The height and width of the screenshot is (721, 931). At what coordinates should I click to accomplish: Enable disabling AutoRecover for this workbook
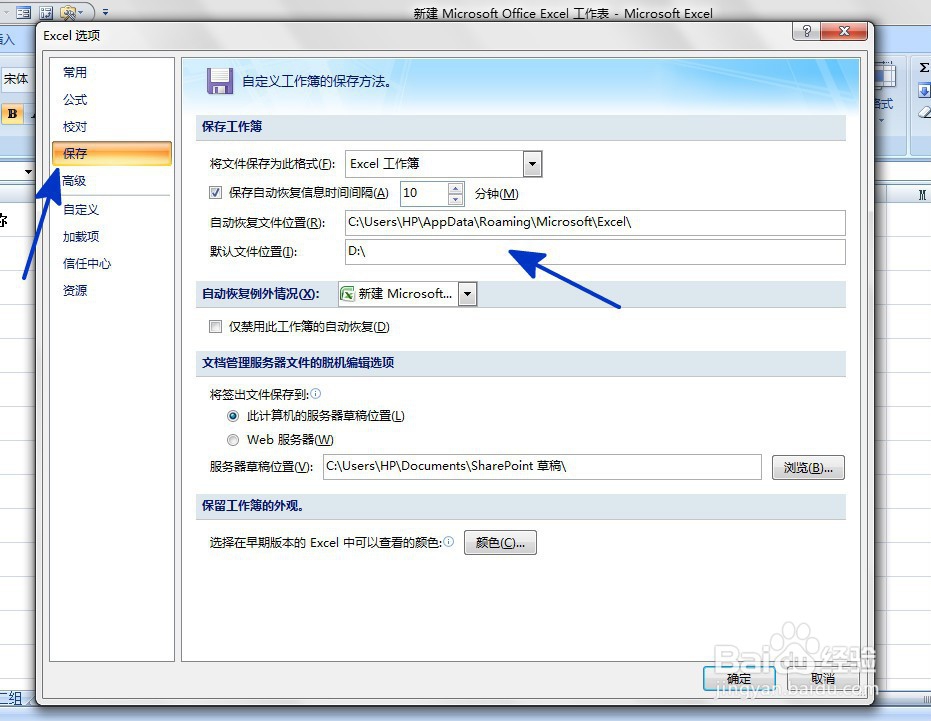coord(216,327)
